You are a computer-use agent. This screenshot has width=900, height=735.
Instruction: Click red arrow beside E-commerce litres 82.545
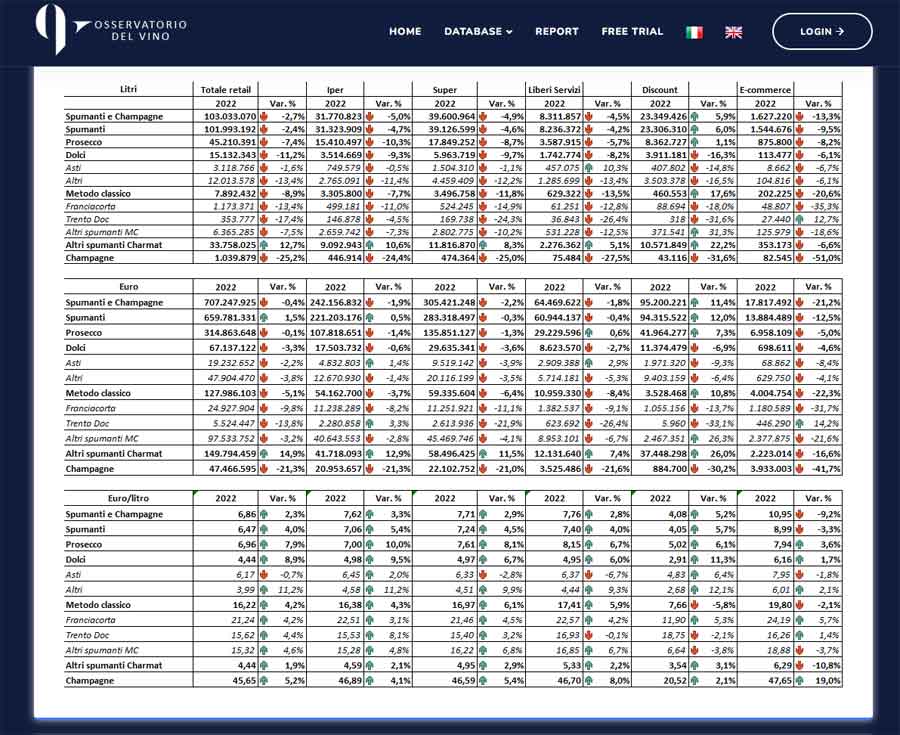pos(800,258)
